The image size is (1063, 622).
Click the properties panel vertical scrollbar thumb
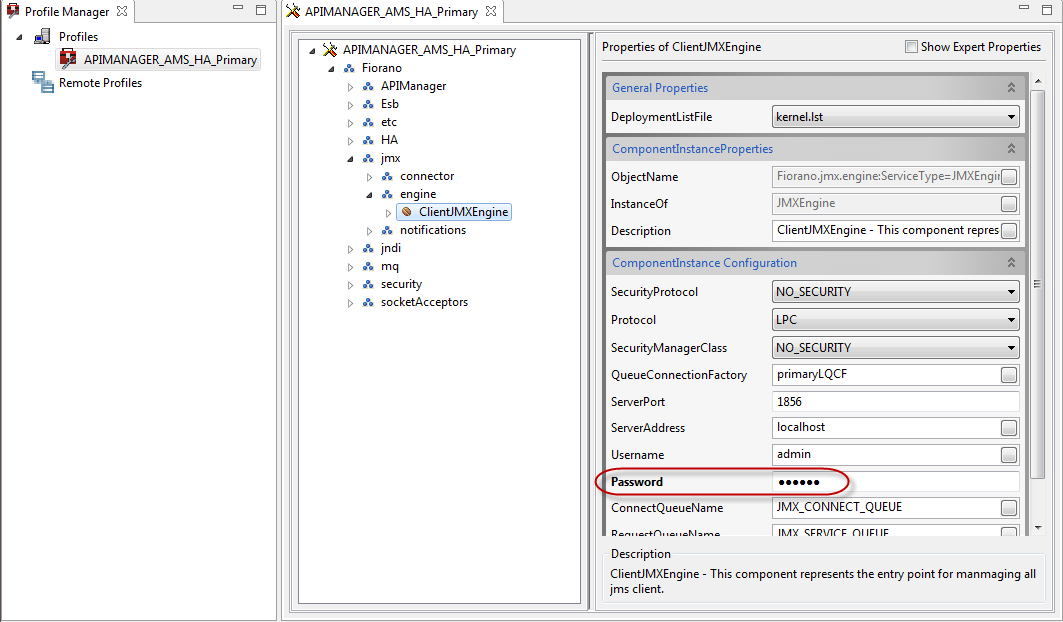pos(1038,284)
